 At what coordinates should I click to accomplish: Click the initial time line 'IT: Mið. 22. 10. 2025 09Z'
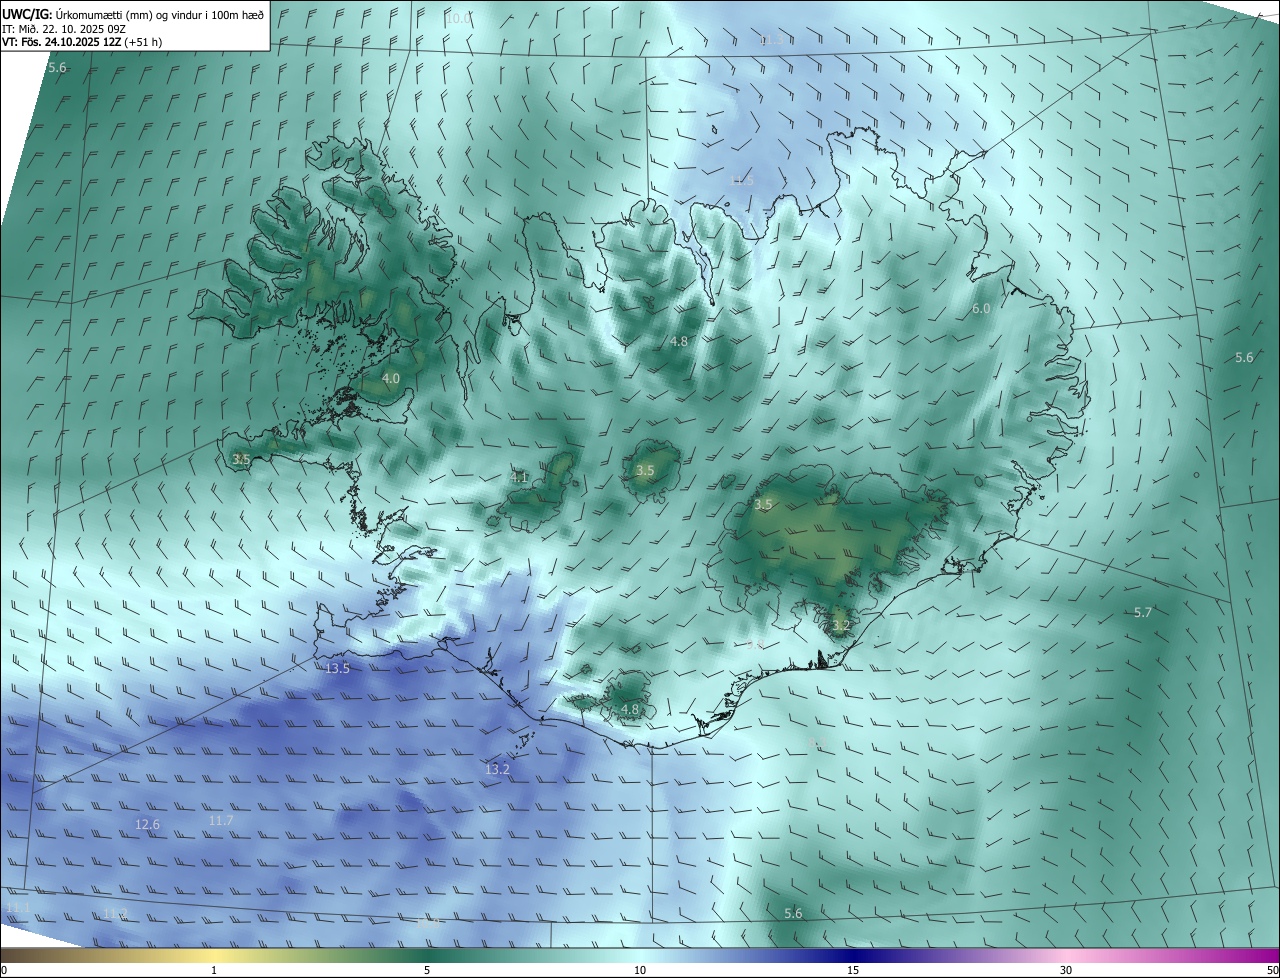click(x=62, y=28)
